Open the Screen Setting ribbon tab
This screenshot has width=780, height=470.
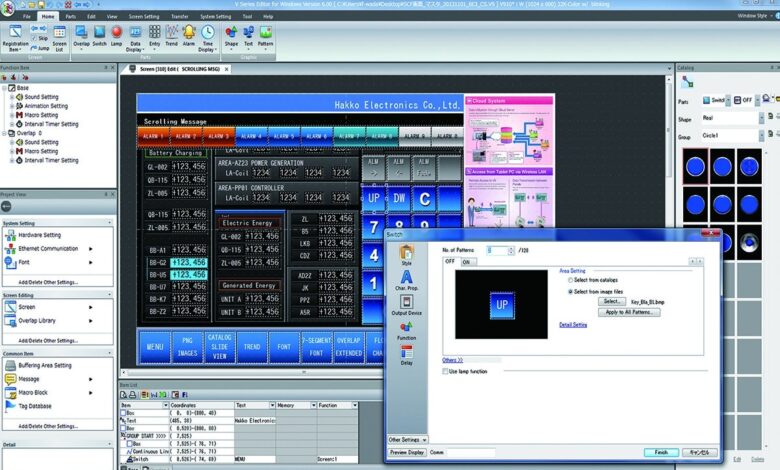[144, 16]
